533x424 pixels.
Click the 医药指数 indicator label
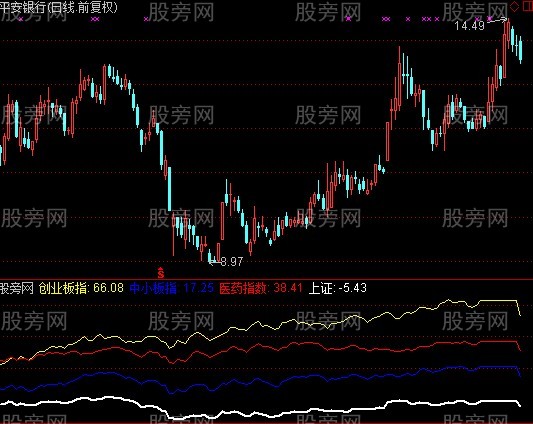(243, 288)
